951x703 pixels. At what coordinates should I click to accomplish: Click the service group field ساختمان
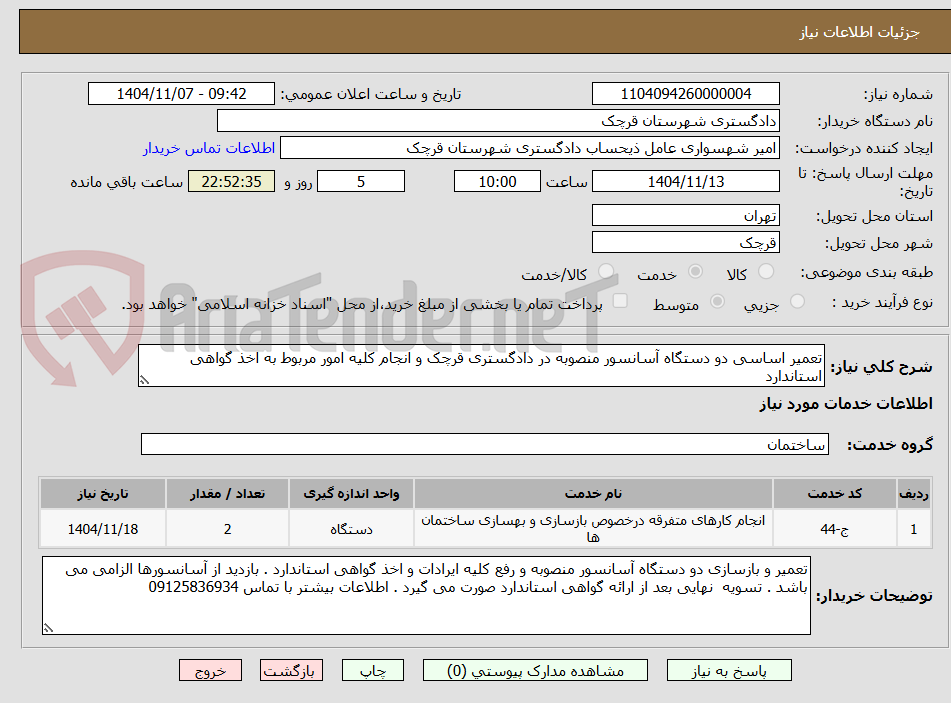(485, 445)
